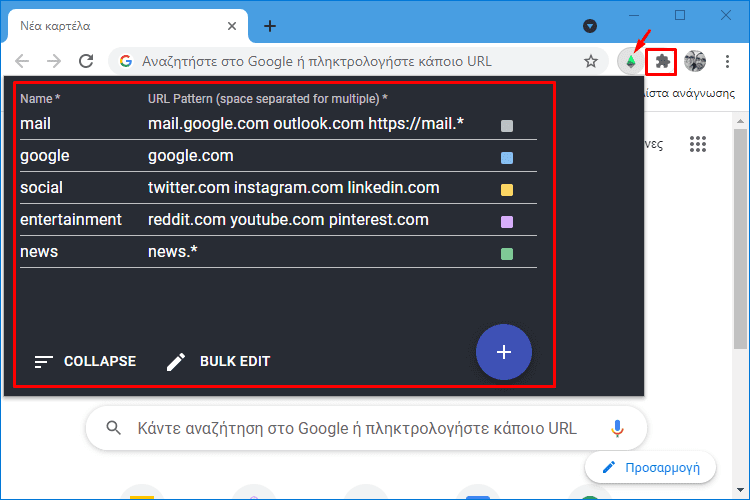Open the user profile avatar
The width and height of the screenshot is (750, 500).
(695, 61)
